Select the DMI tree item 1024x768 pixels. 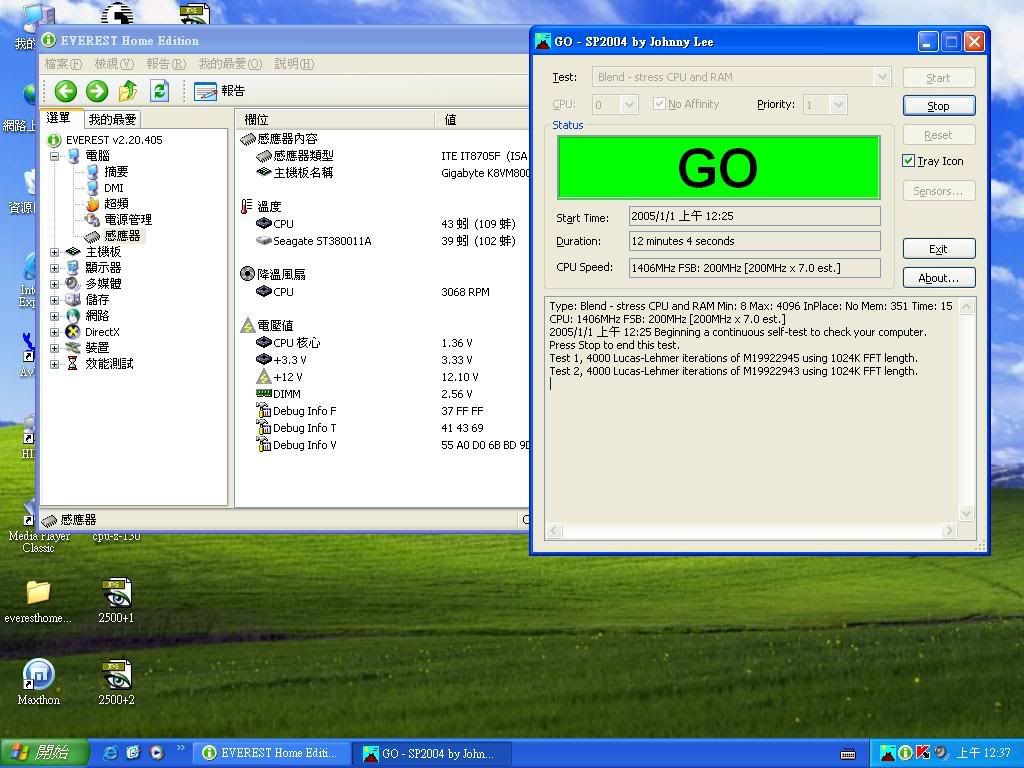pyautogui.click(x=114, y=188)
